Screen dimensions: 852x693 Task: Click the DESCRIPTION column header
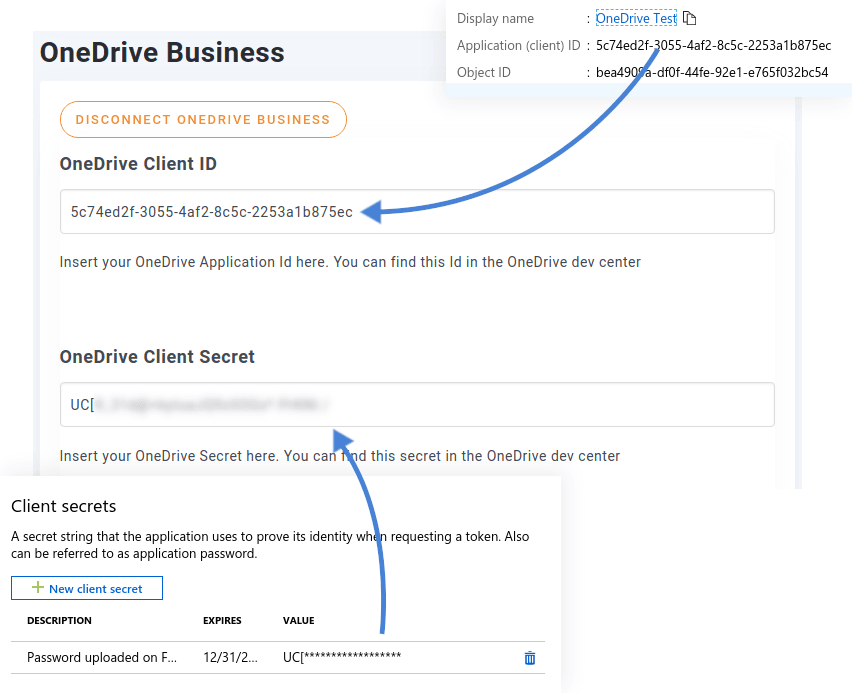(59, 621)
